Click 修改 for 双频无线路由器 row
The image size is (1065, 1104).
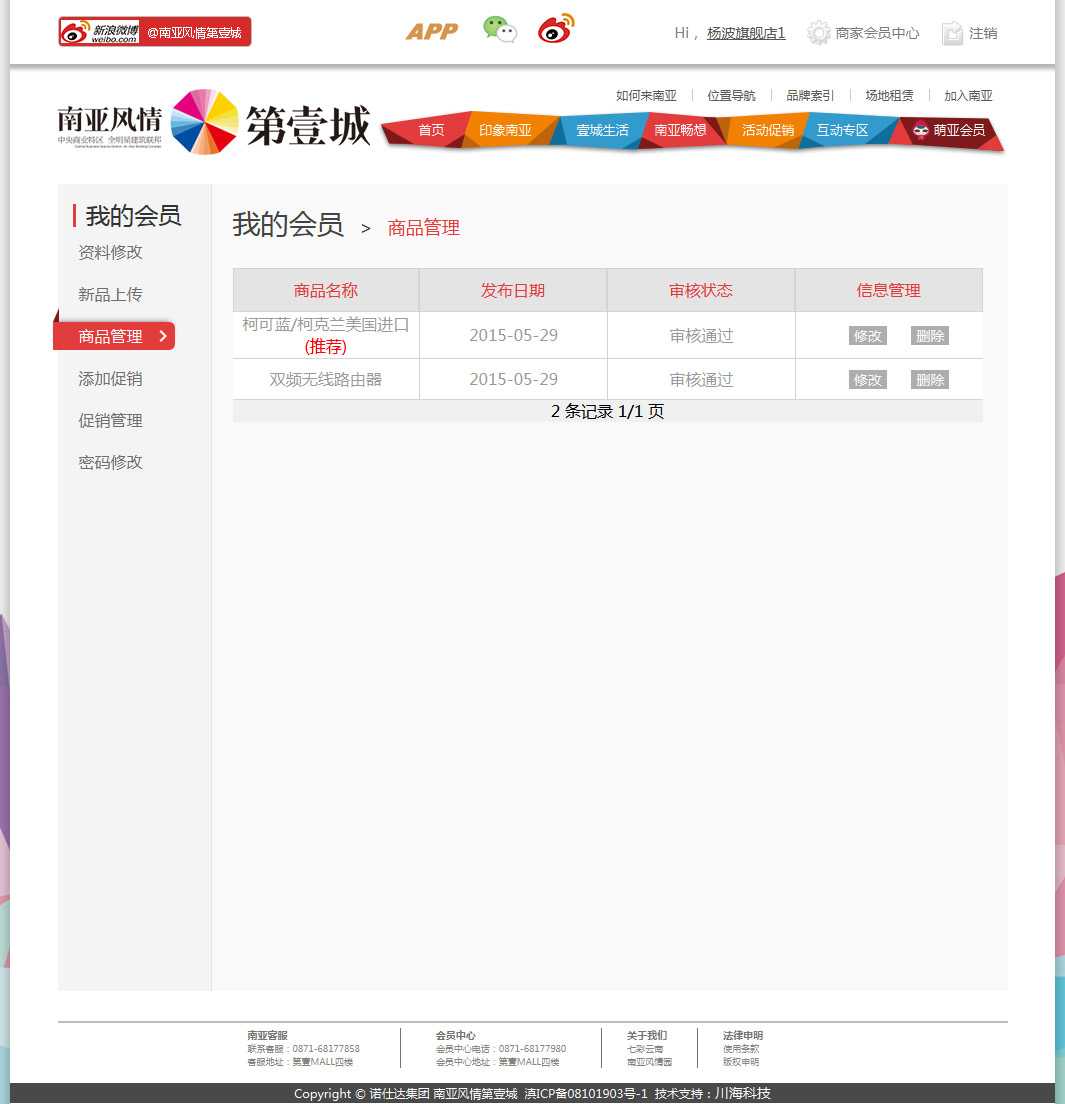point(867,380)
